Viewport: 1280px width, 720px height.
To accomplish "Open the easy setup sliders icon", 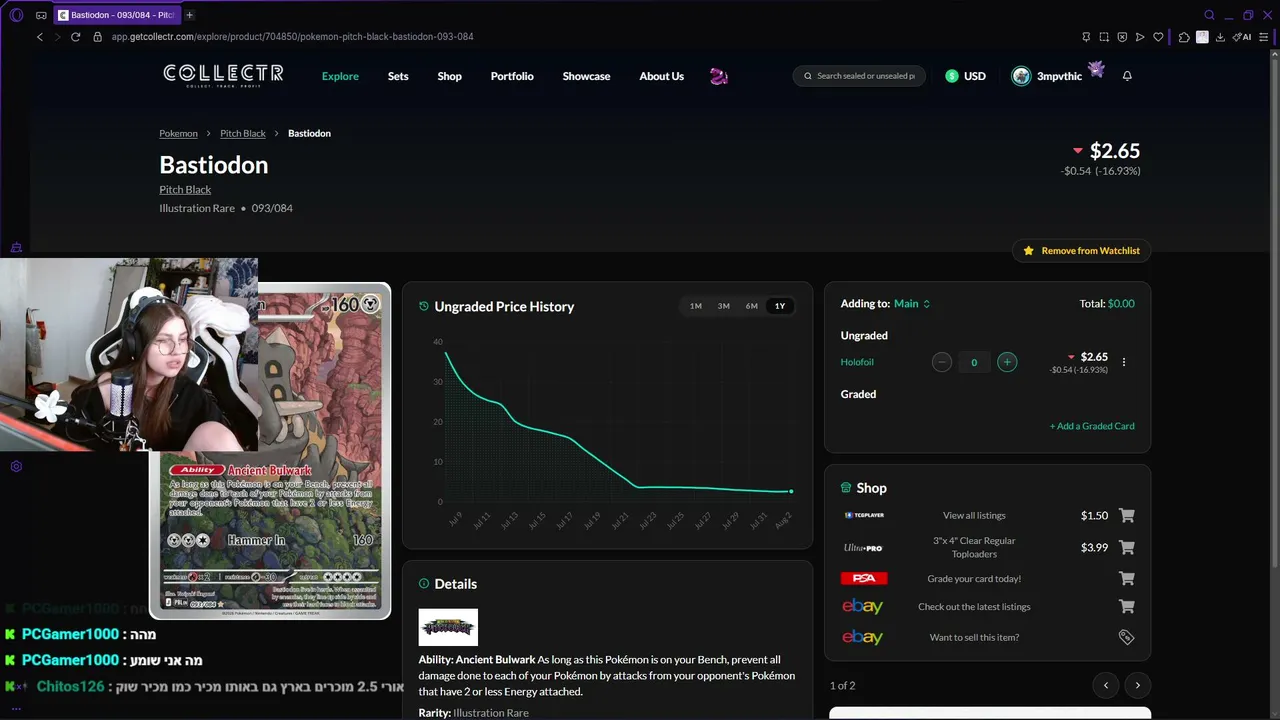I will tap(1263, 37).
